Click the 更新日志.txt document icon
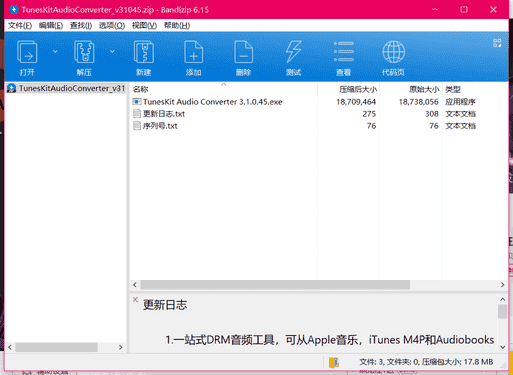The height and width of the screenshot is (375, 513). (137, 114)
